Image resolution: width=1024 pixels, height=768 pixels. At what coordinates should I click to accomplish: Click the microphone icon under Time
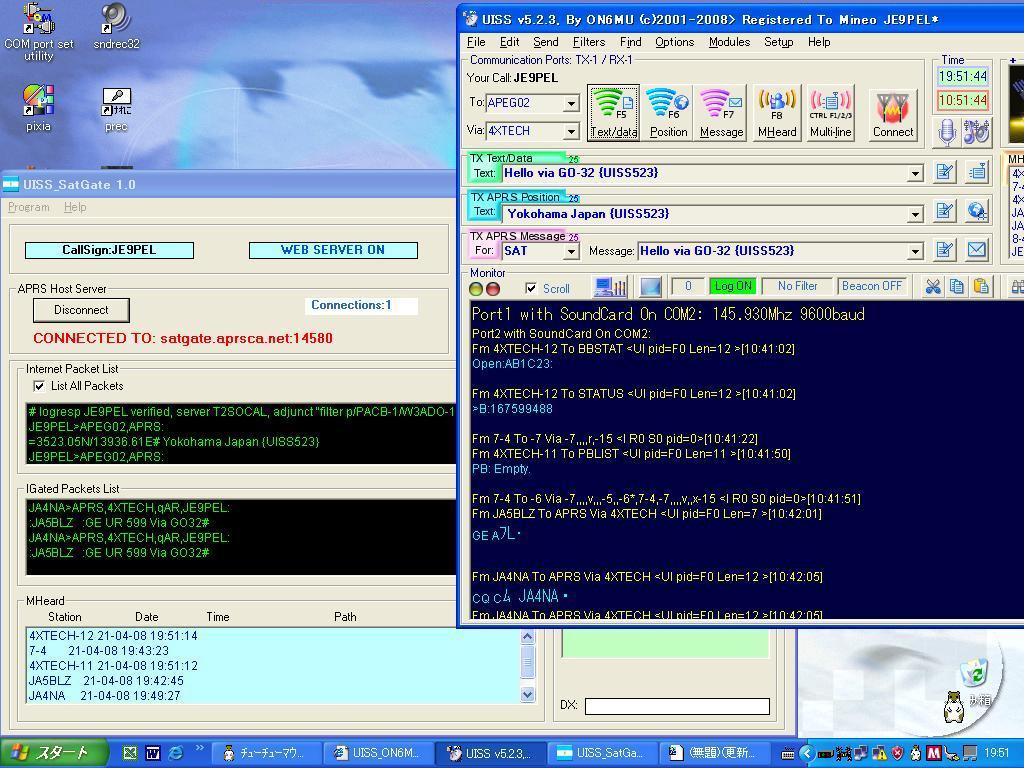coord(947,131)
